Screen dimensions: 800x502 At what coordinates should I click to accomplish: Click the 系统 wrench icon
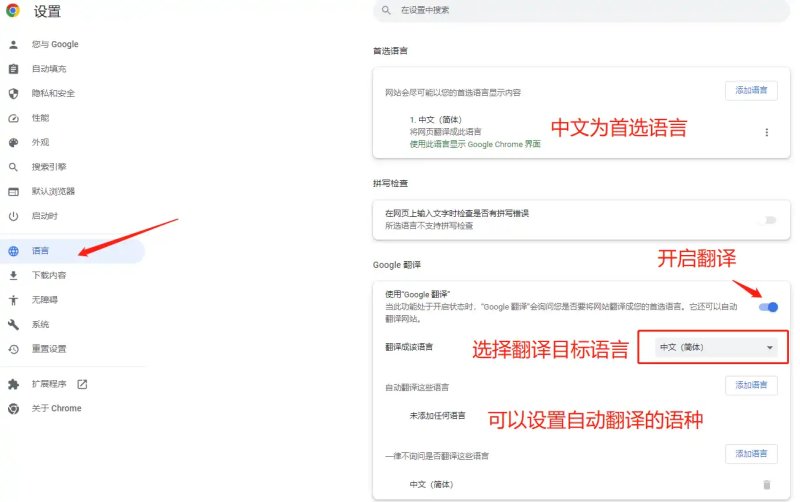click(x=14, y=324)
